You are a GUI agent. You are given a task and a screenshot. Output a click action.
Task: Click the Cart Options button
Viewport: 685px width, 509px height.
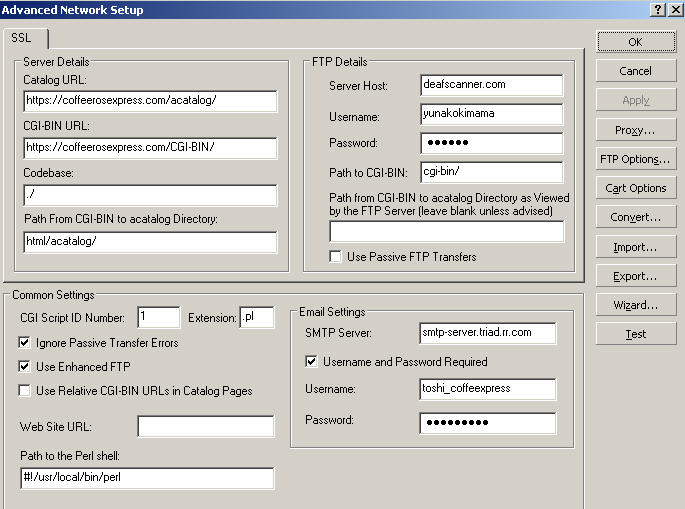click(x=635, y=188)
